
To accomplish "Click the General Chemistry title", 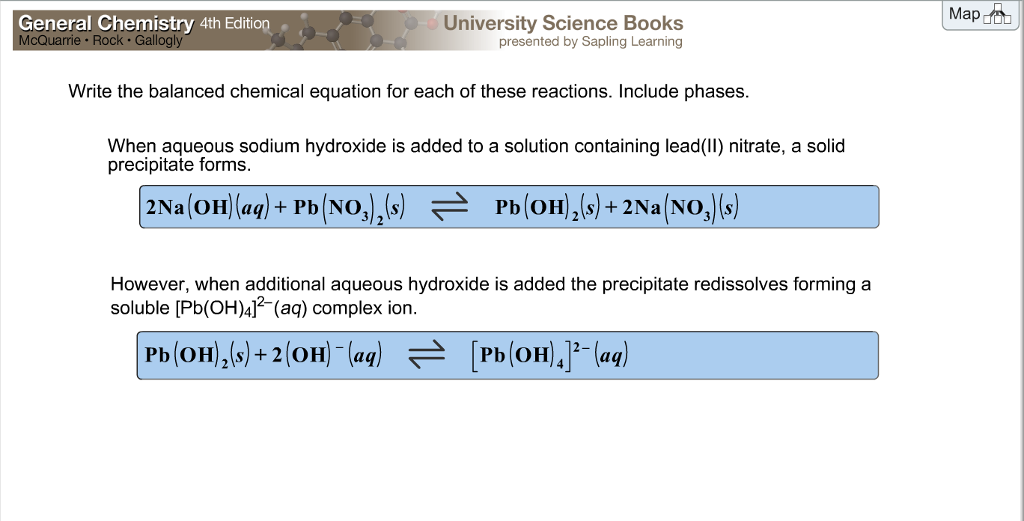I will pyautogui.click(x=106, y=24).
